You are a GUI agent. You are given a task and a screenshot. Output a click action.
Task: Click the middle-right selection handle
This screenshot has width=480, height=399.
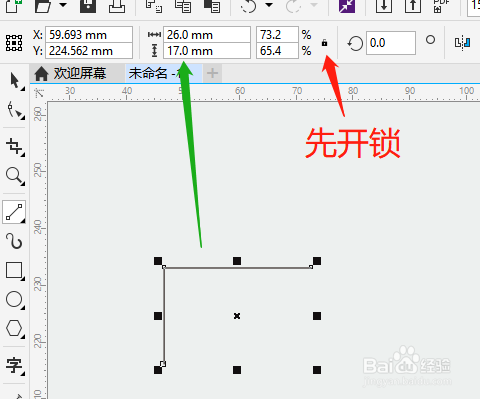tap(317, 316)
